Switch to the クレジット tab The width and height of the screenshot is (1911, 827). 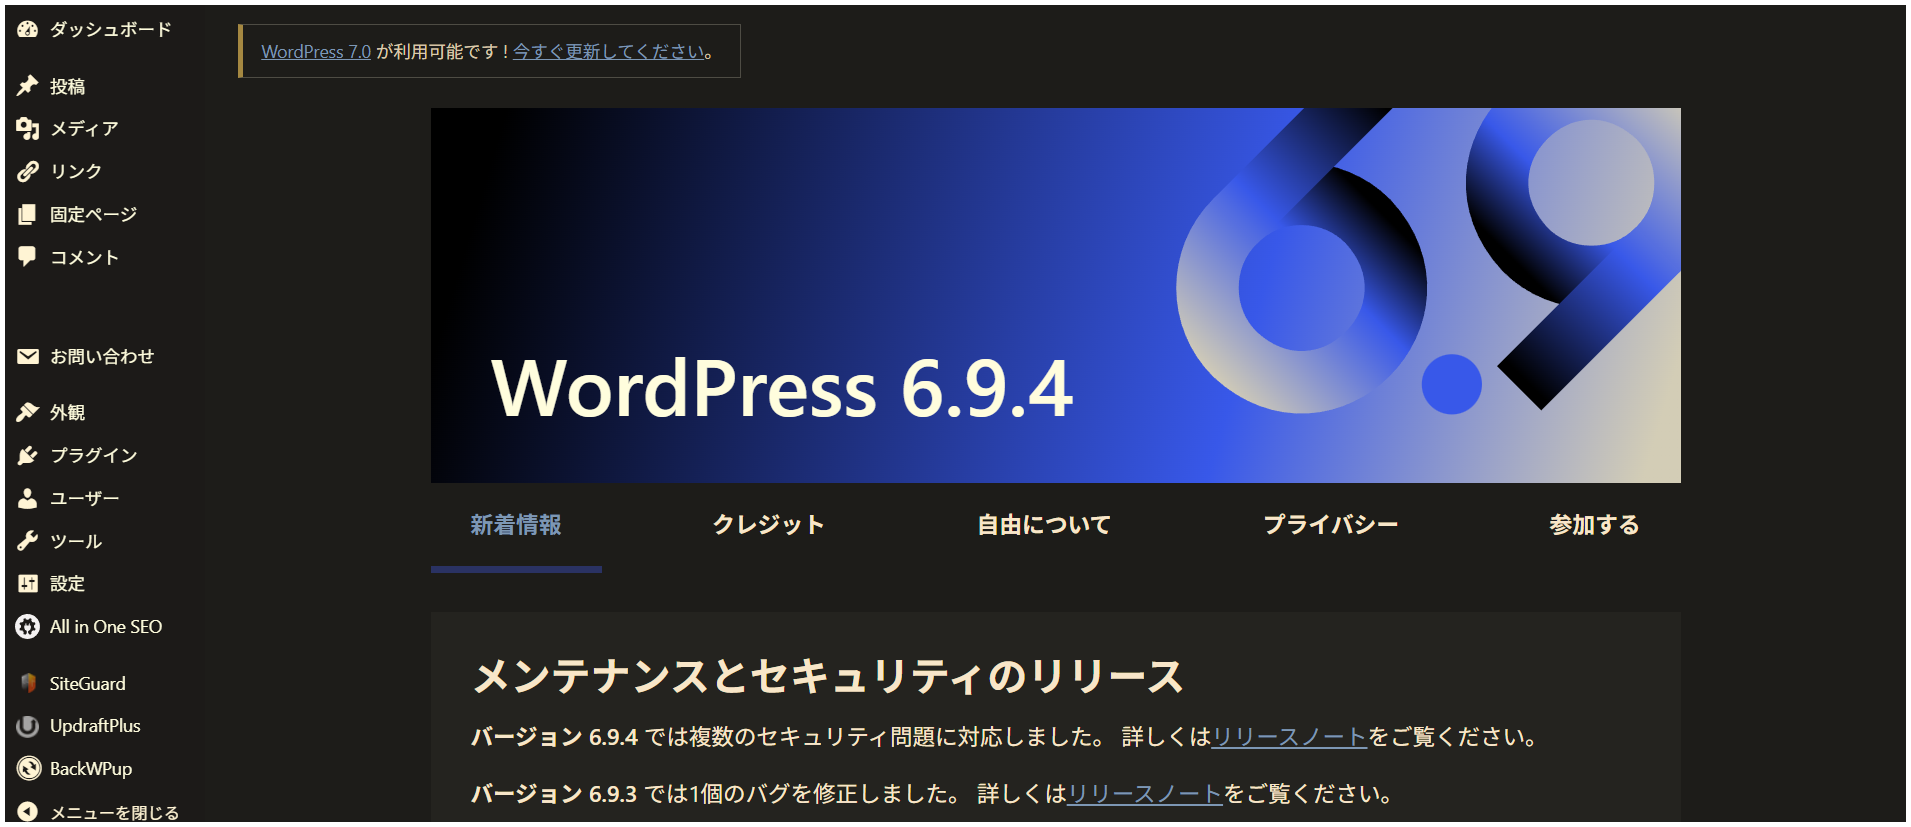768,525
